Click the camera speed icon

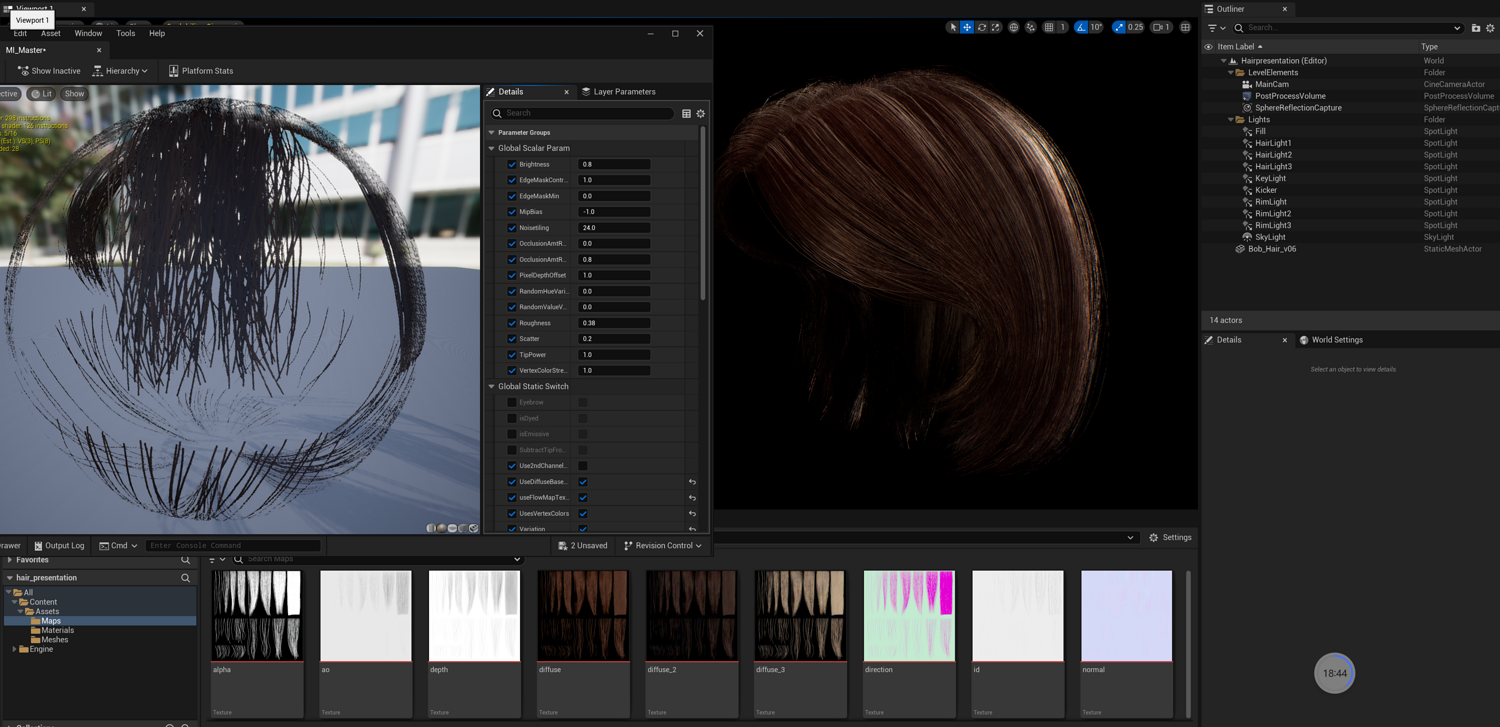[1160, 28]
